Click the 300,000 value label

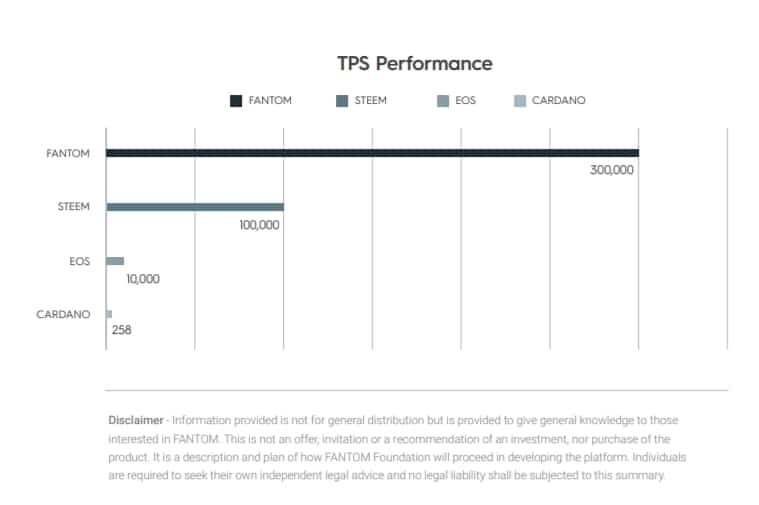[x=612, y=171]
